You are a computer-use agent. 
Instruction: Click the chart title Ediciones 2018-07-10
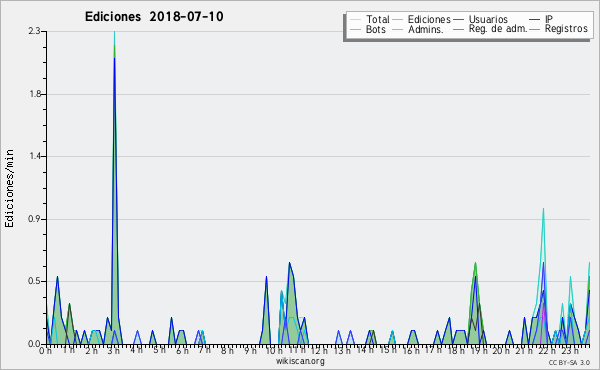point(154,17)
